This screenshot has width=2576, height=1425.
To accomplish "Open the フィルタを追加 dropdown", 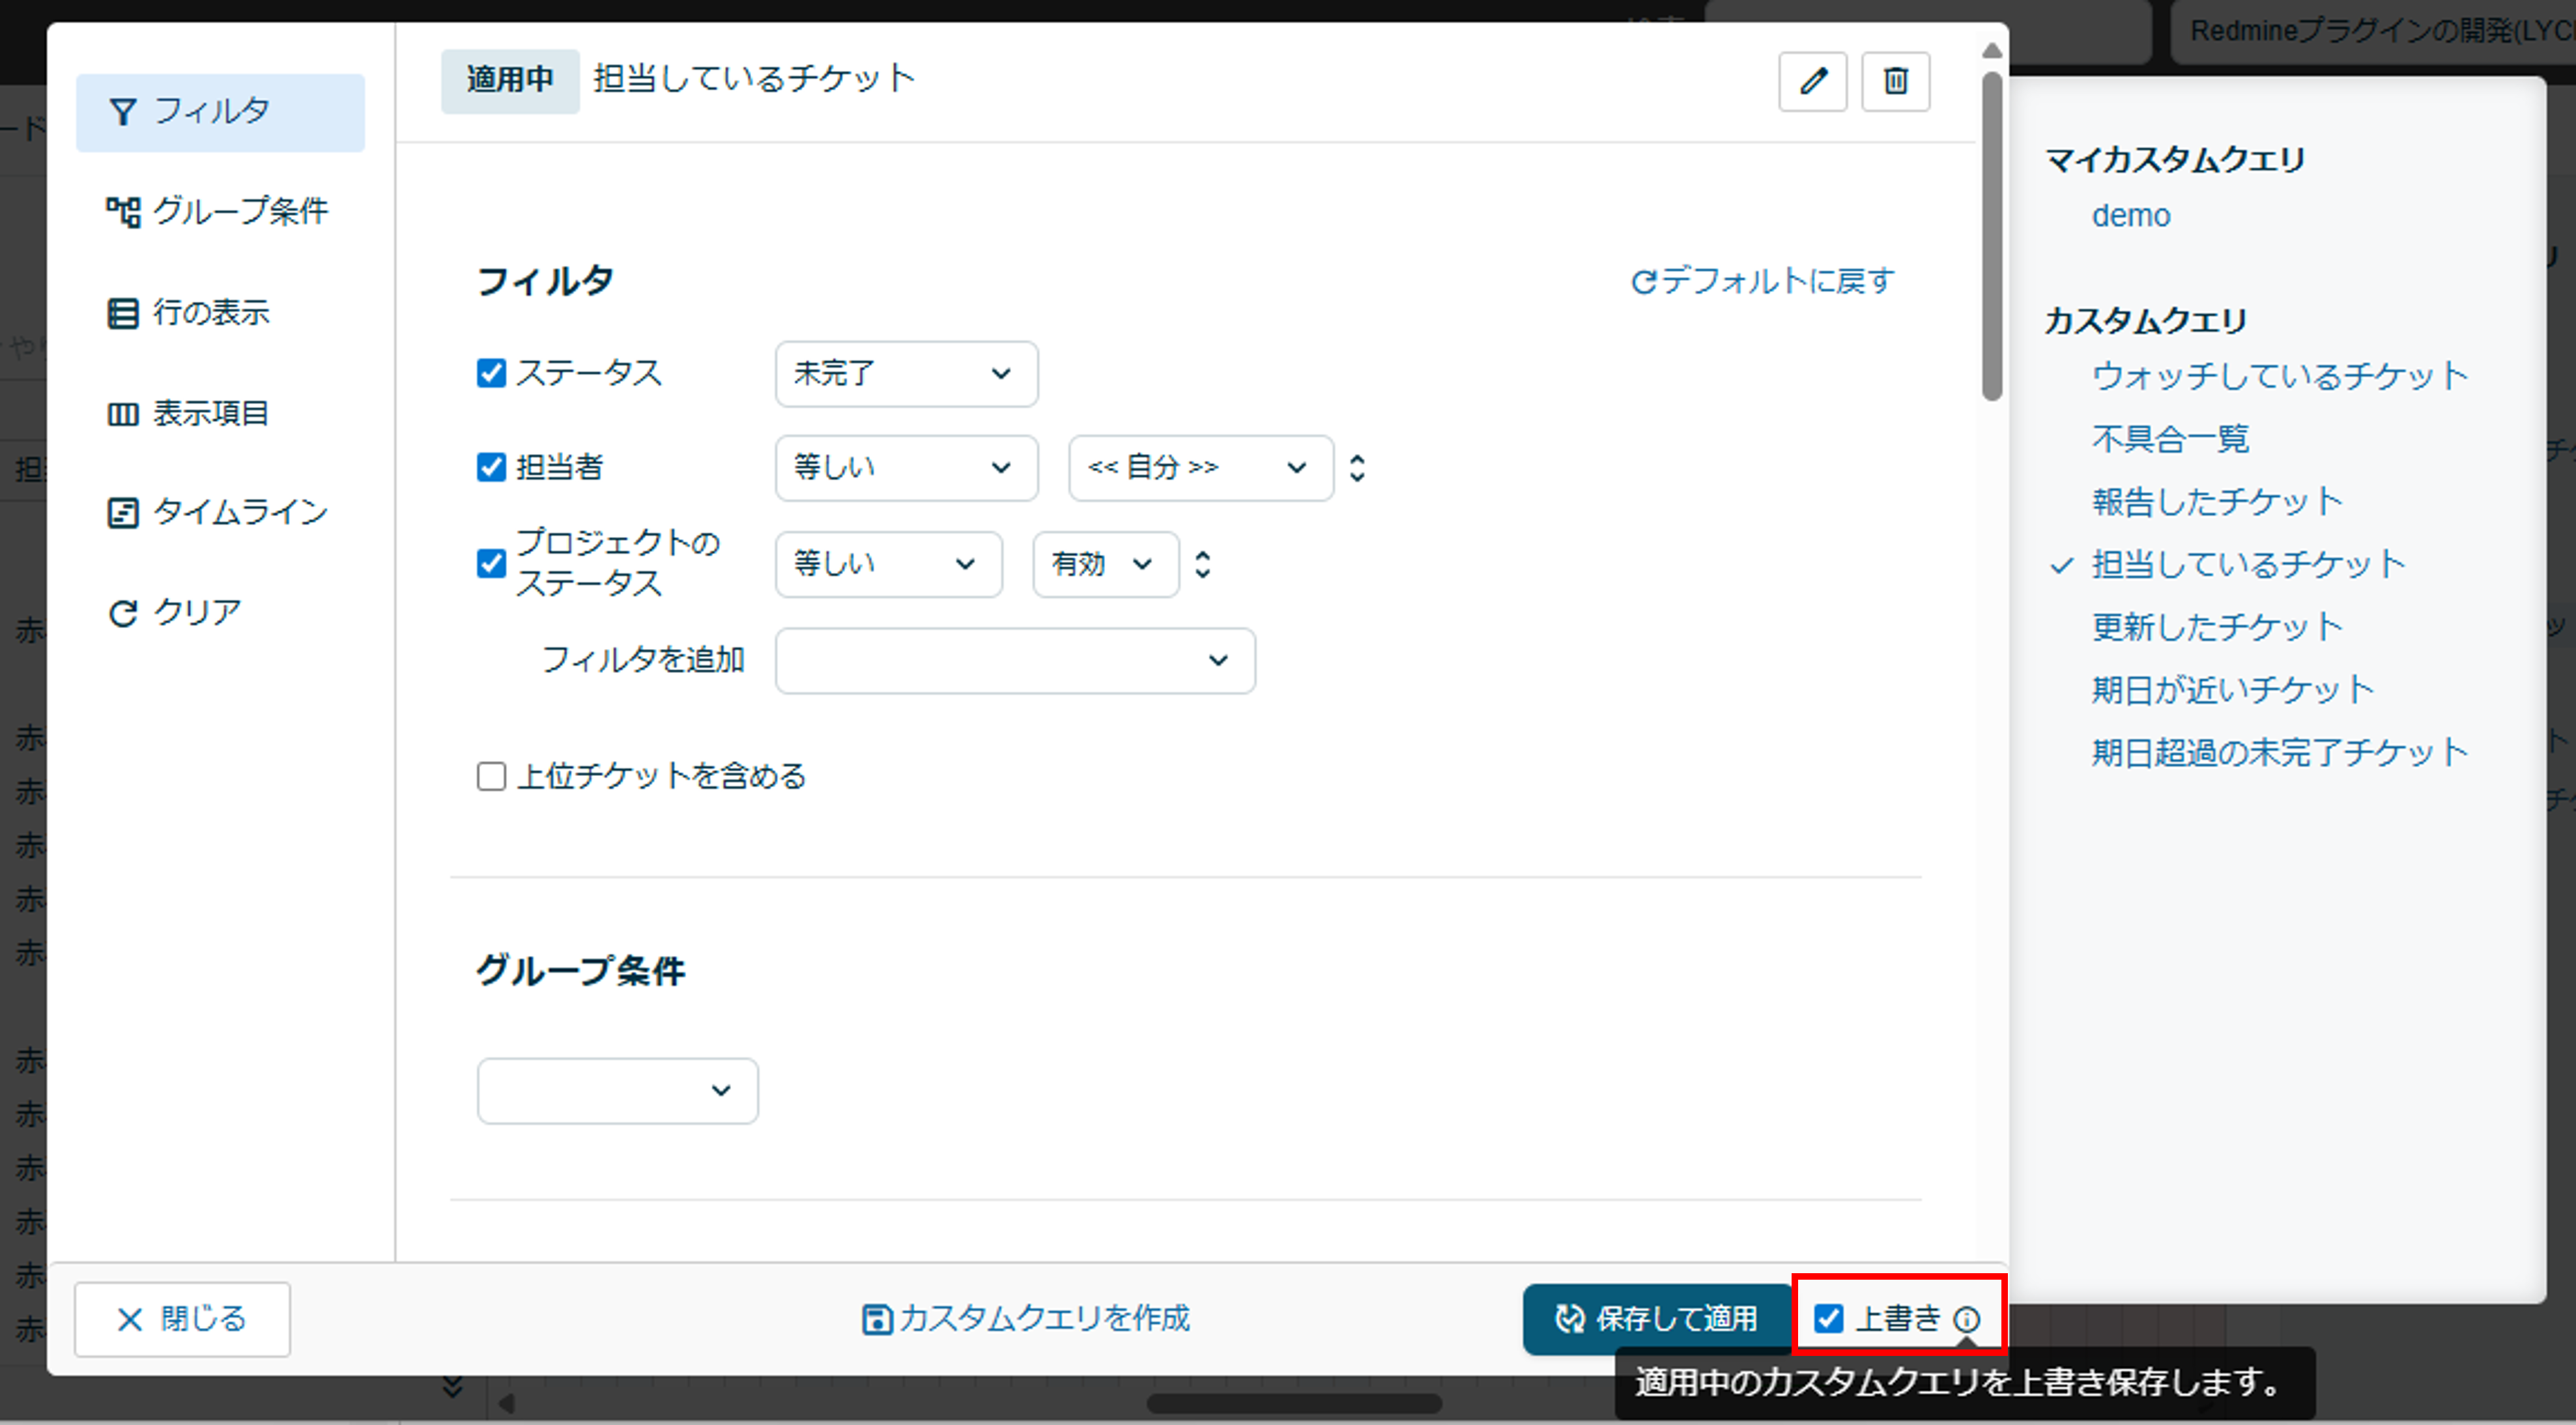I will pos(1014,660).
